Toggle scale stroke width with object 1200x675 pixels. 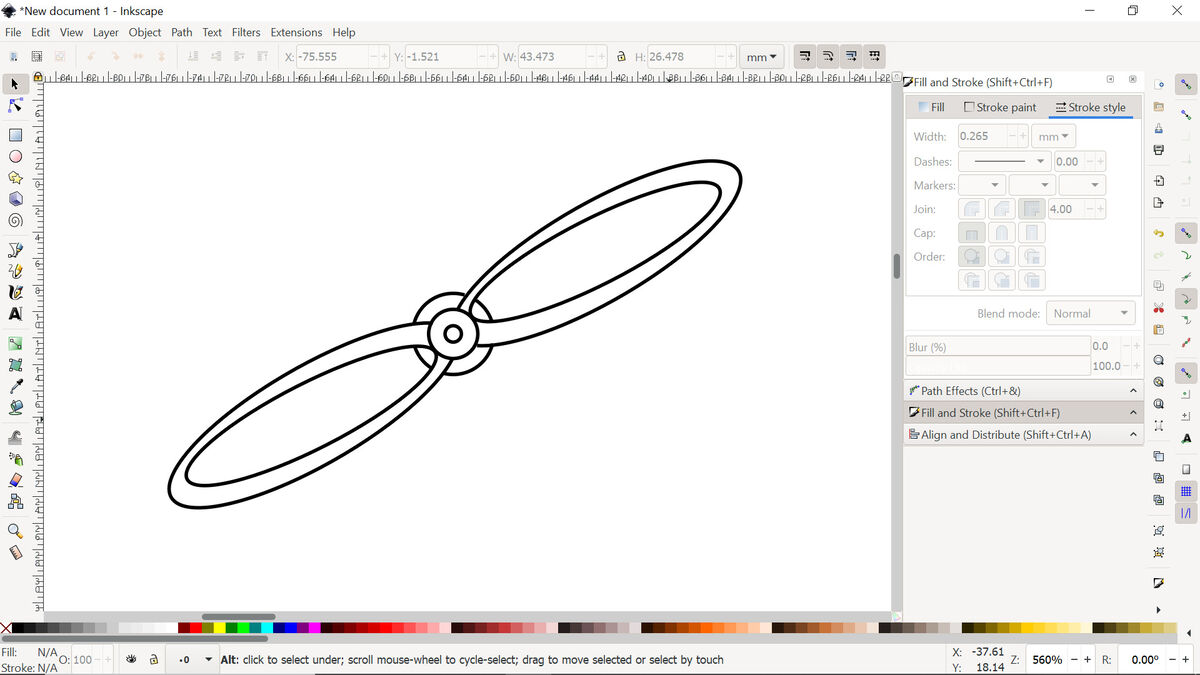tap(804, 57)
